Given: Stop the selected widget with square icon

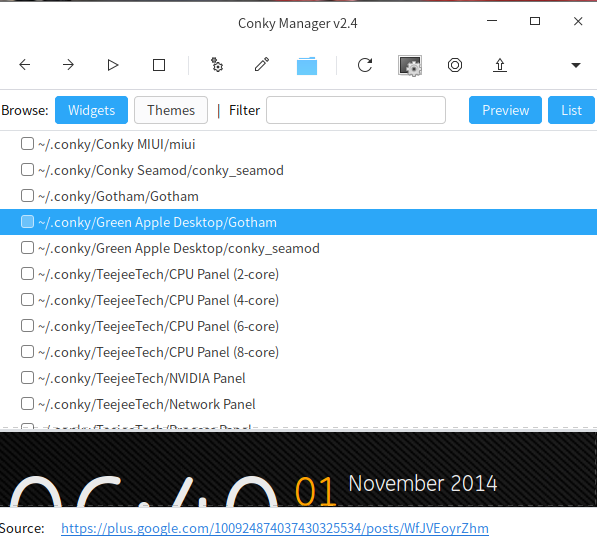Looking at the screenshot, I should pos(159,65).
